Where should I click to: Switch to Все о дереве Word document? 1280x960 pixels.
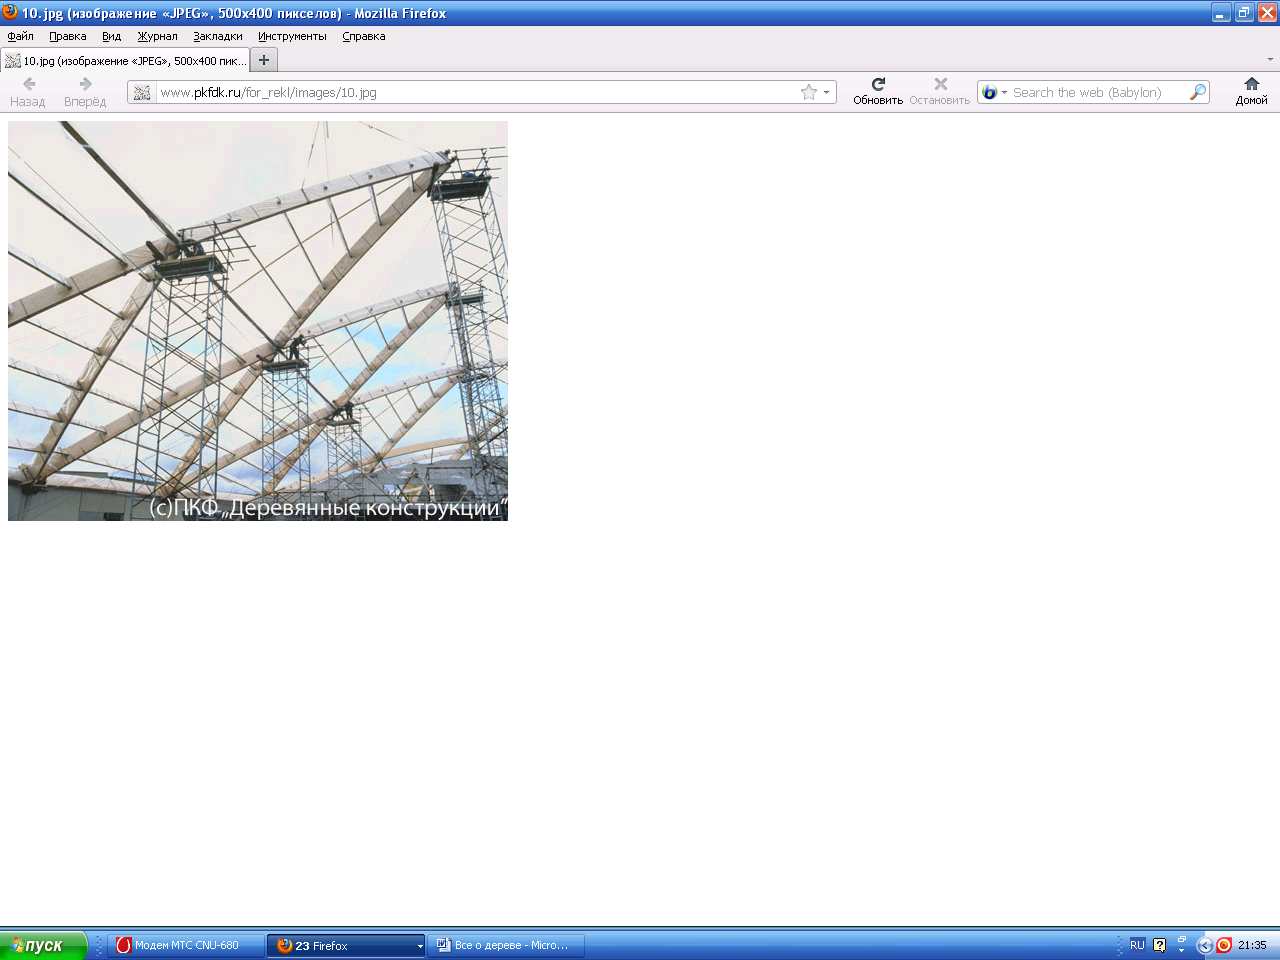click(507, 945)
